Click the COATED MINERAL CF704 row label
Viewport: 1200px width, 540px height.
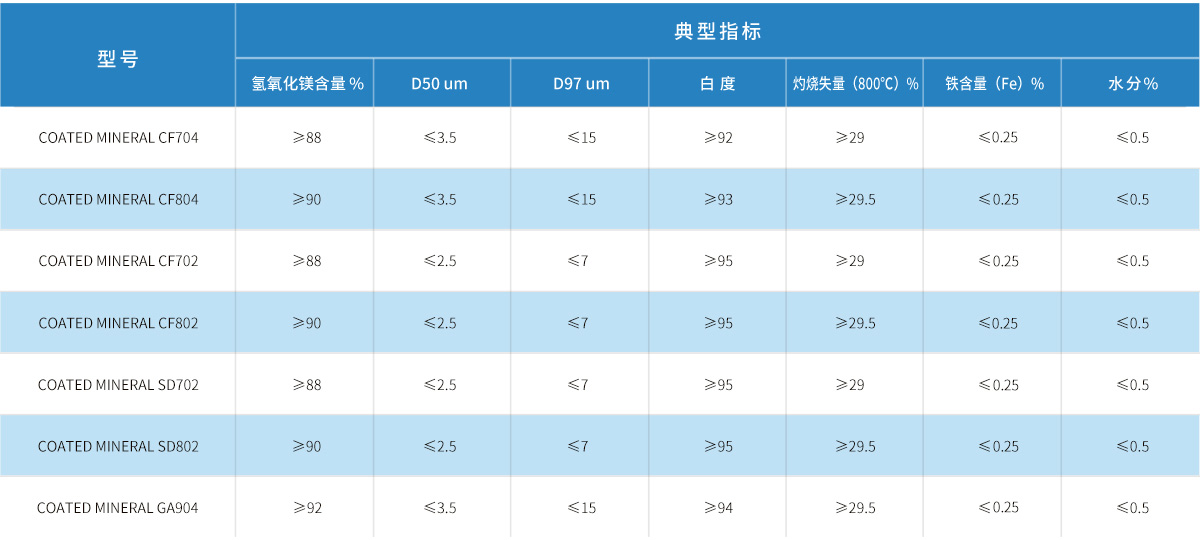[x=118, y=138]
